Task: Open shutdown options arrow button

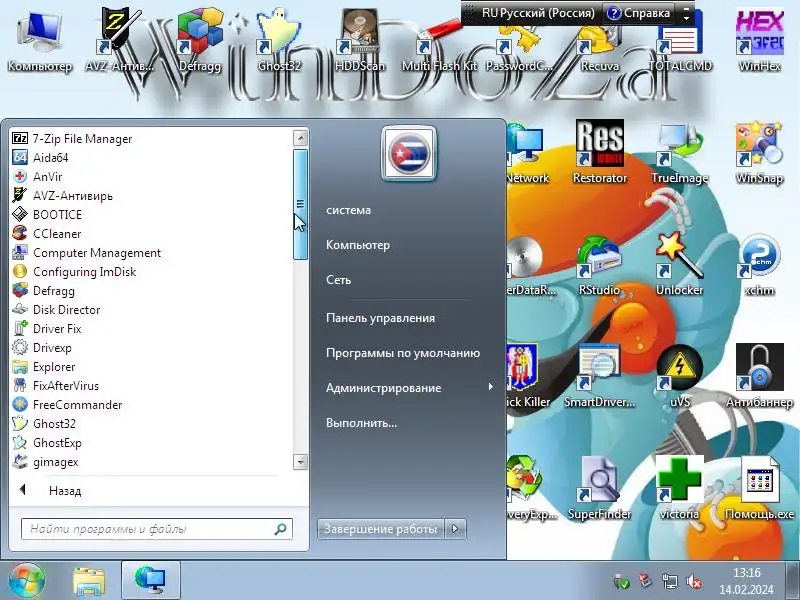Action: 455,529
